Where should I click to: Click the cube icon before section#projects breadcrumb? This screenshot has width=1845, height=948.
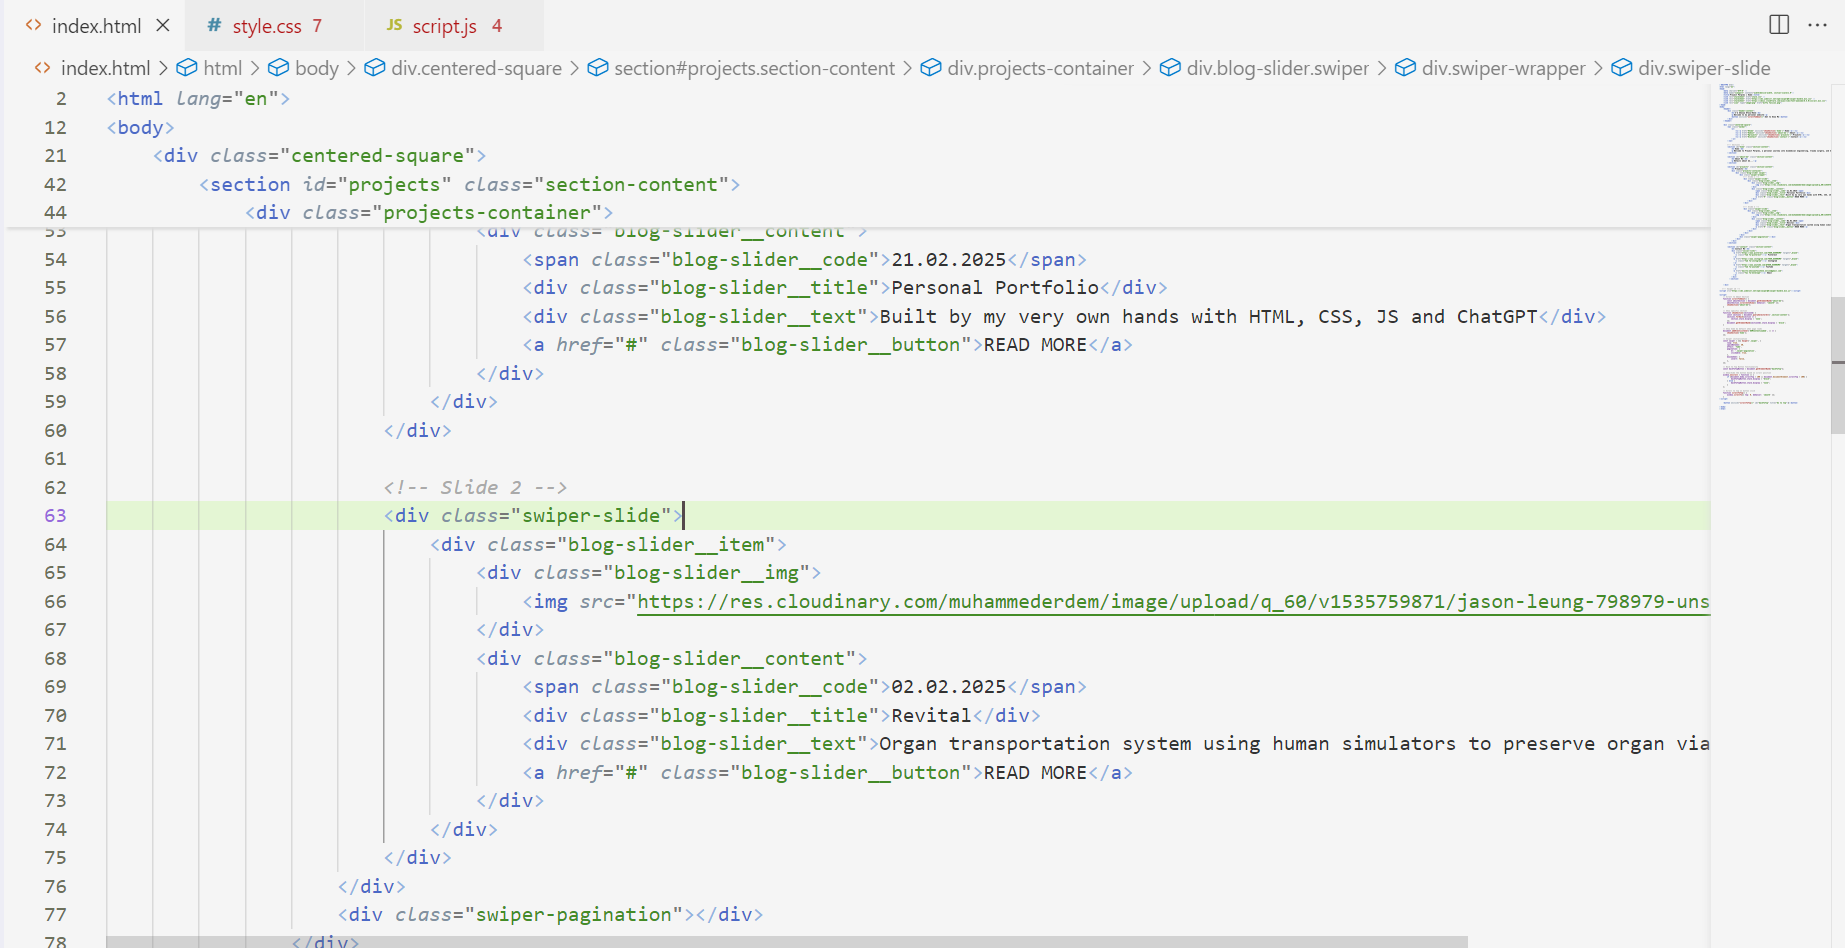pyautogui.click(x=598, y=68)
